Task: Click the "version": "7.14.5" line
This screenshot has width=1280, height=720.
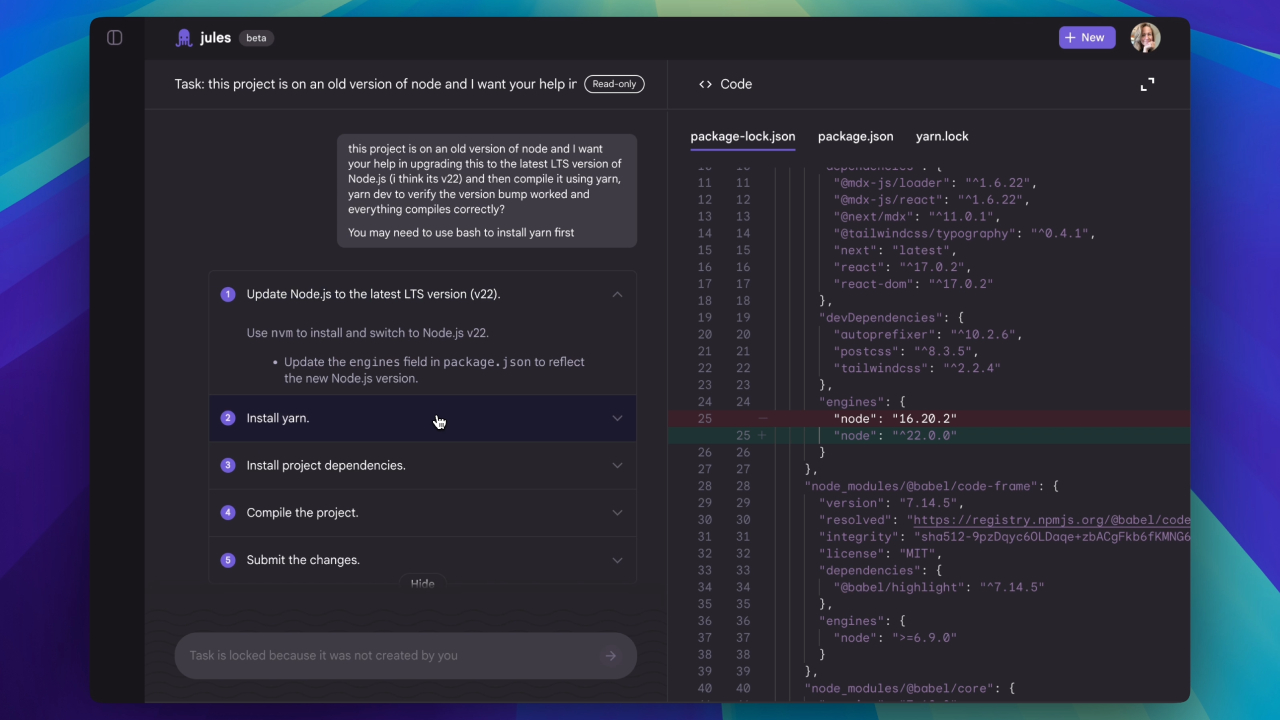Action: pyautogui.click(x=891, y=503)
